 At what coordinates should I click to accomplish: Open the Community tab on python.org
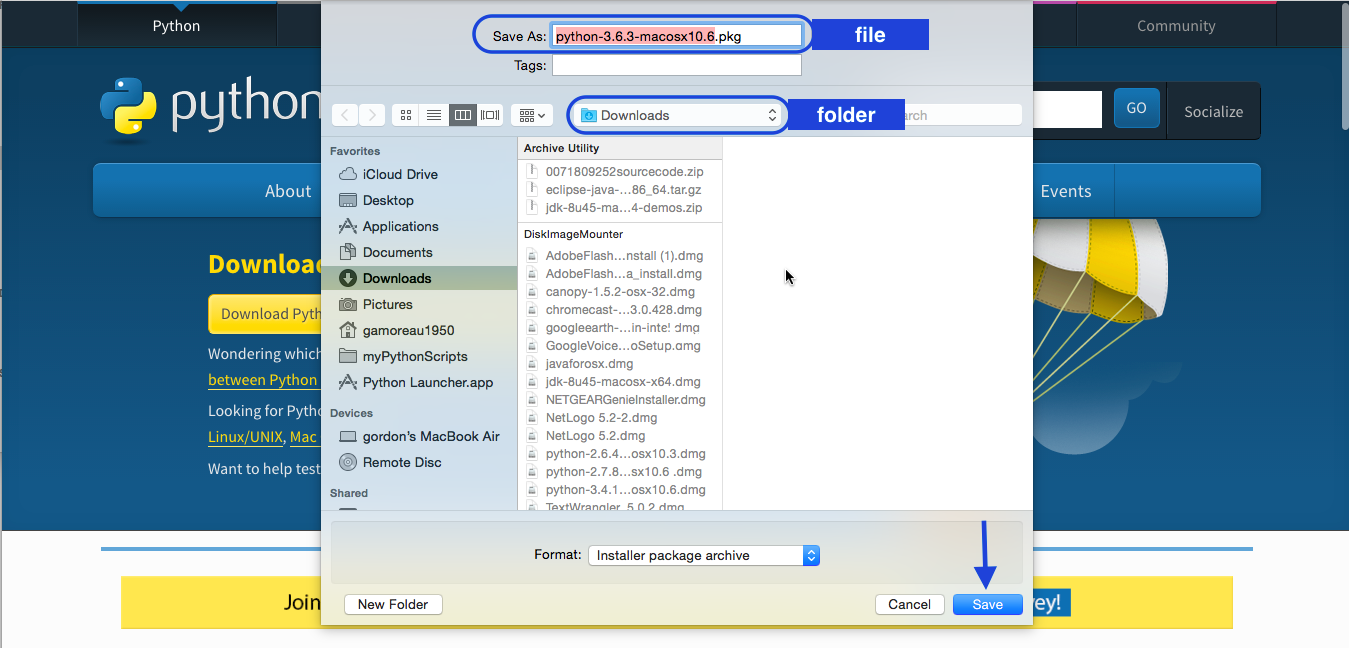pyautogui.click(x=1176, y=25)
